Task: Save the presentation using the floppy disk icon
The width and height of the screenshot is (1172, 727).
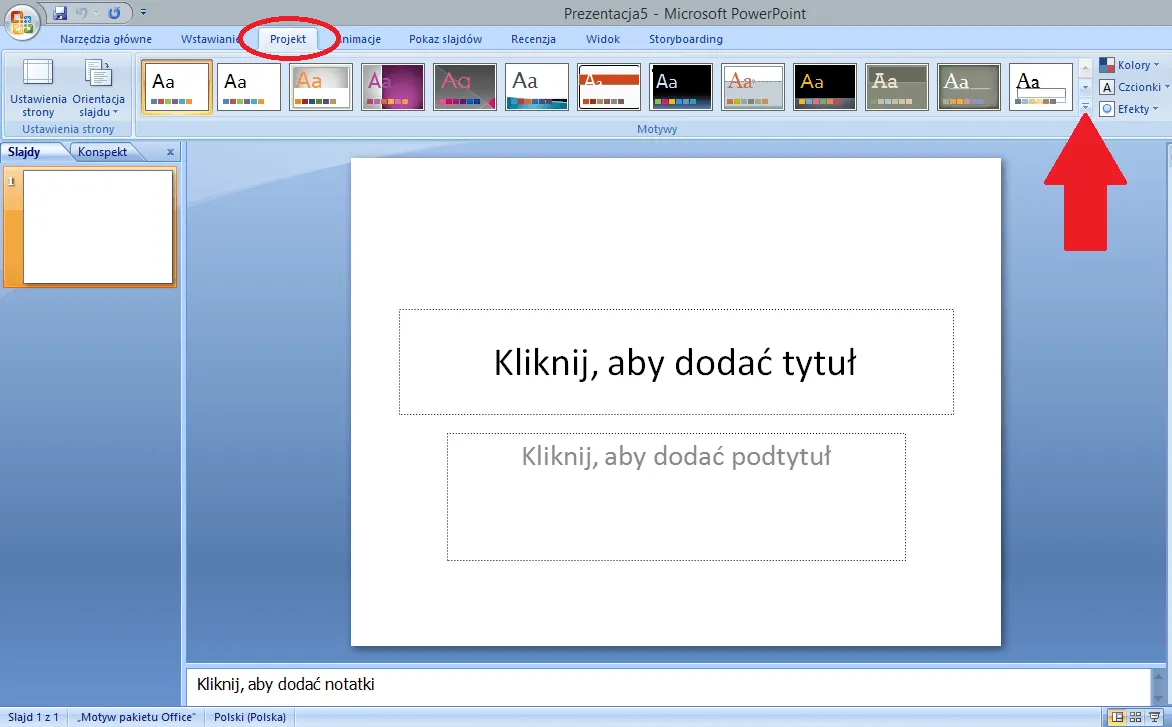Action: pyautogui.click(x=60, y=13)
